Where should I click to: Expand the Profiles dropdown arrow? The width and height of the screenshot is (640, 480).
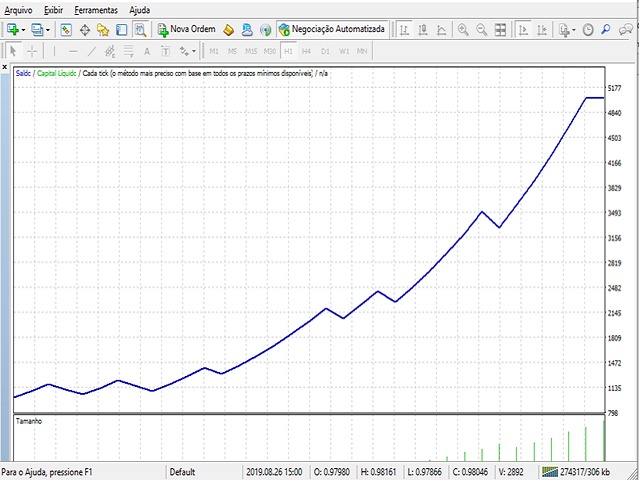(x=48, y=30)
